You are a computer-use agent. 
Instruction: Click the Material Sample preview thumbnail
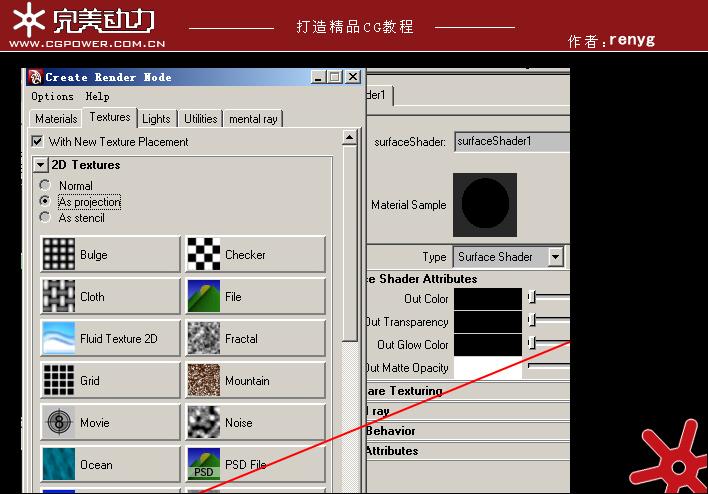[x=485, y=205]
